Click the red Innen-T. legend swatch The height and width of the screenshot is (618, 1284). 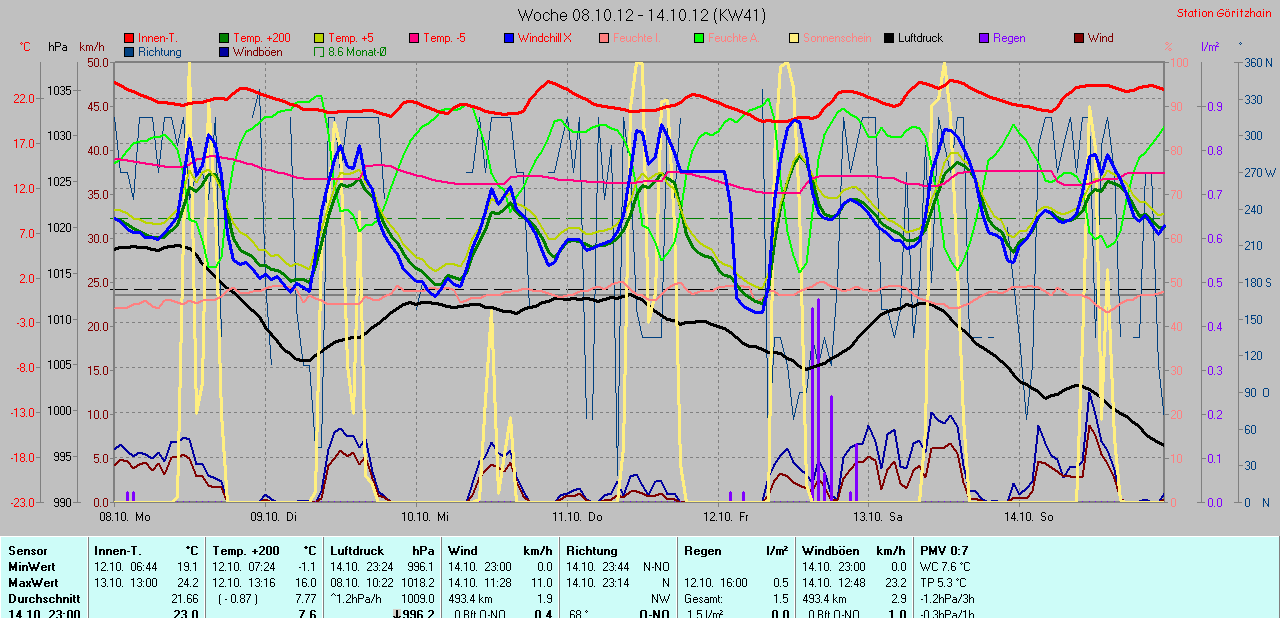(x=129, y=38)
